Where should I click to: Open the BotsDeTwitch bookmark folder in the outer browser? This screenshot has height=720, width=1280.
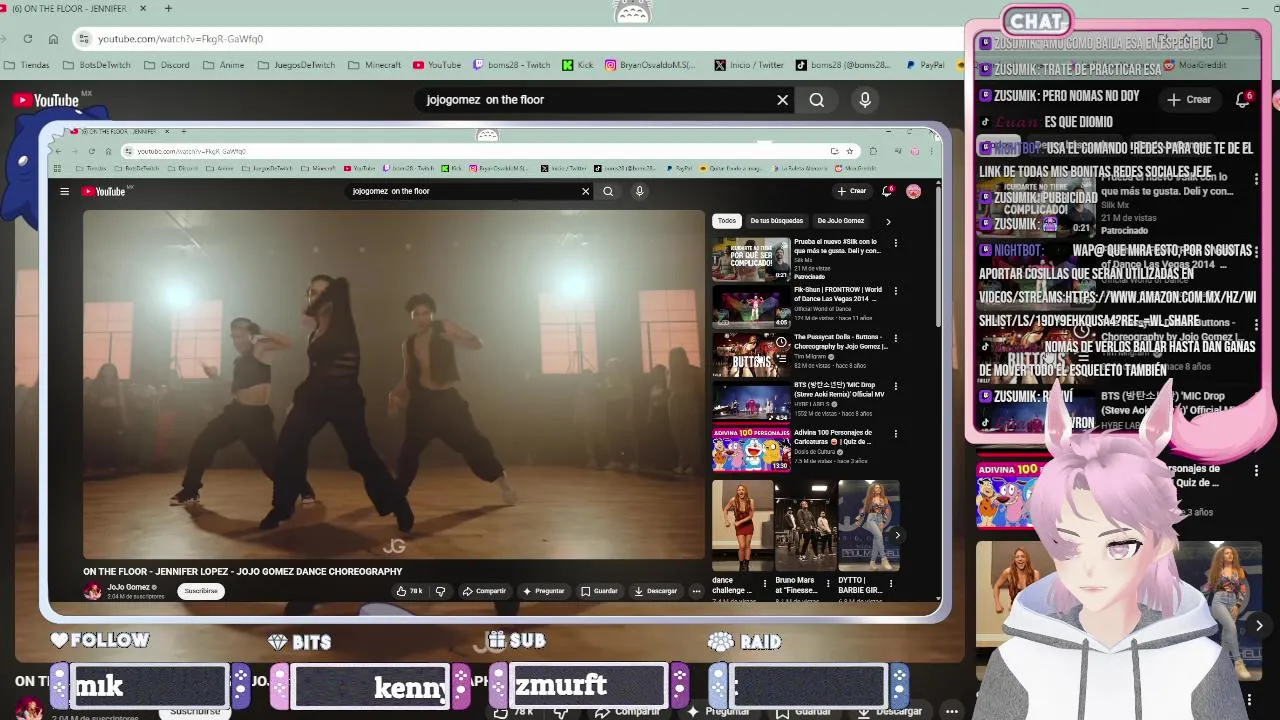click(x=97, y=65)
